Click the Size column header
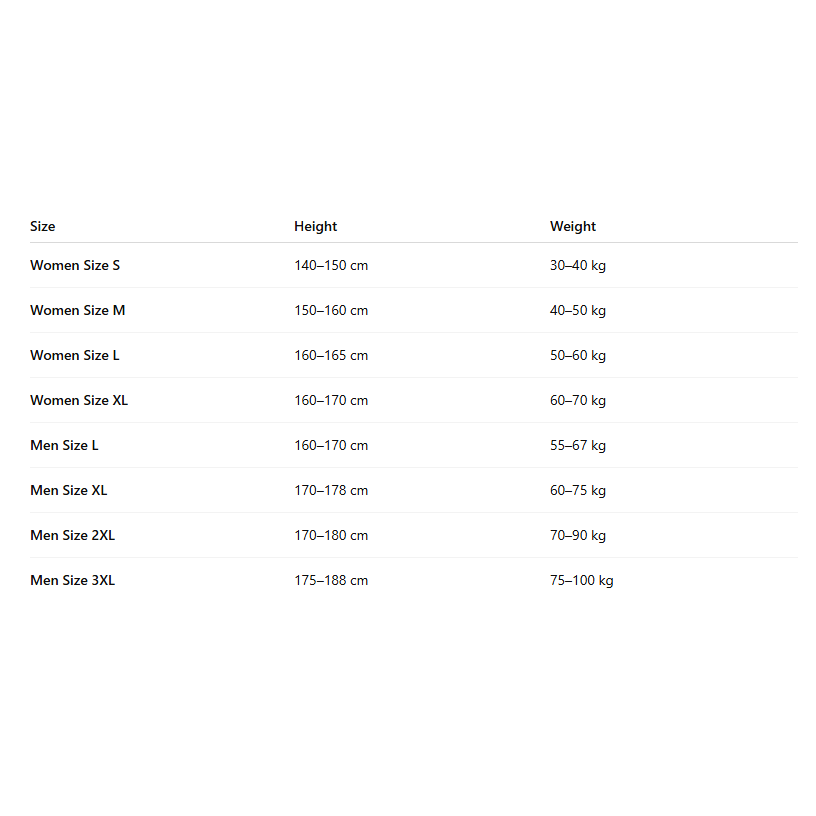This screenshot has height=816, width=816. pos(43,227)
